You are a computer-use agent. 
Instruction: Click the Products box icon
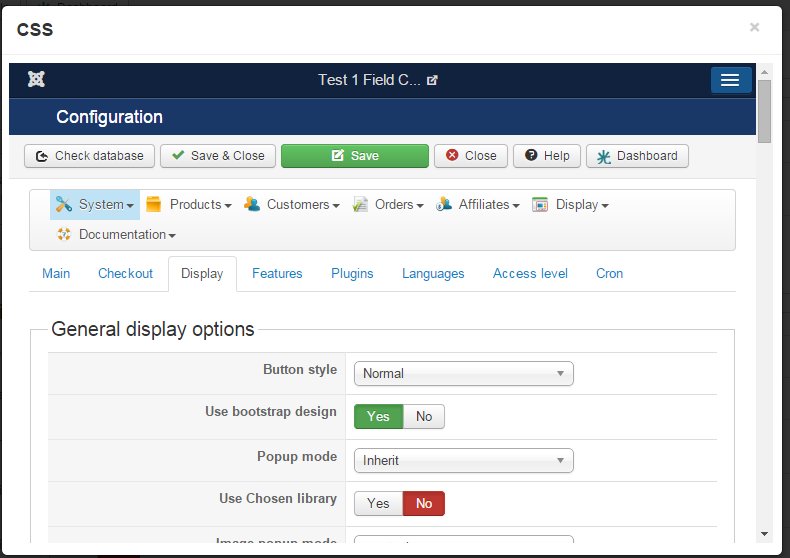(153, 204)
